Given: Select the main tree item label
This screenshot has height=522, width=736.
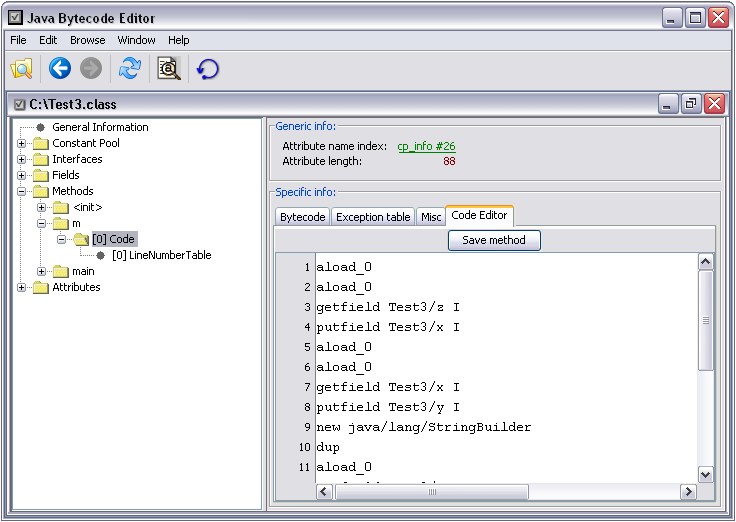Looking at the screenshot, I should (x=83, y=271).
